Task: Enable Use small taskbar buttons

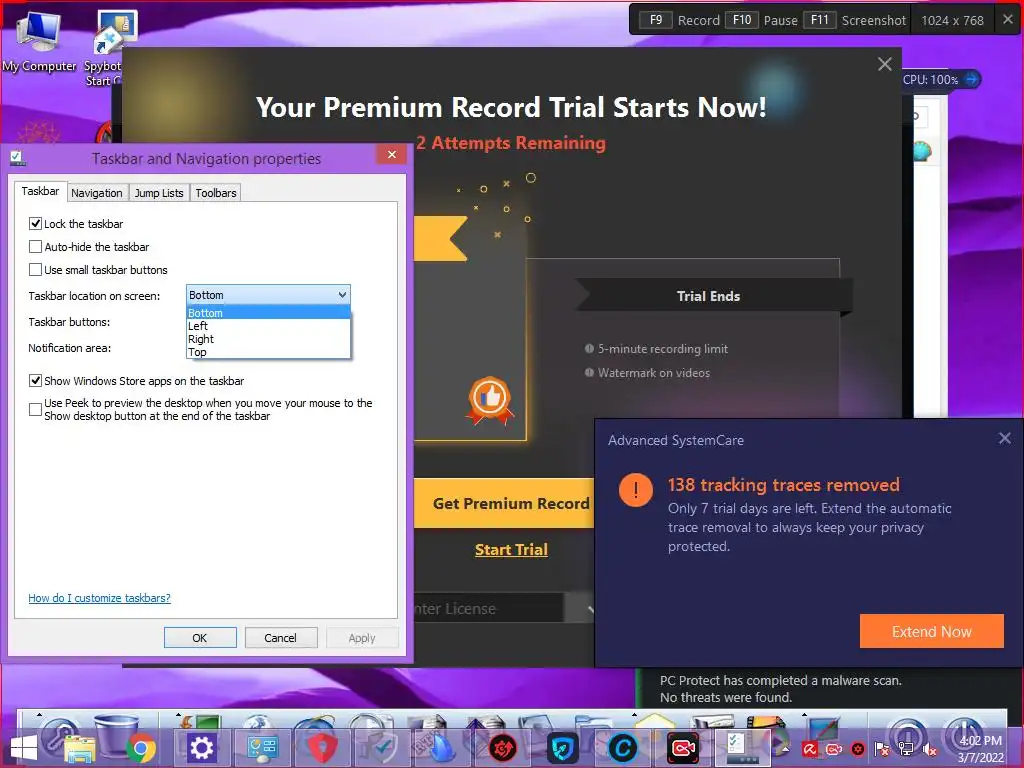Action: [36, 270]
